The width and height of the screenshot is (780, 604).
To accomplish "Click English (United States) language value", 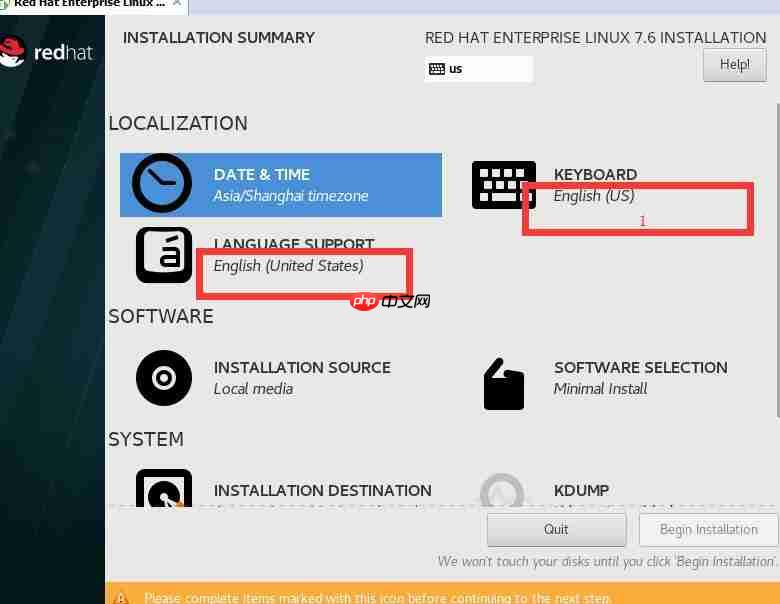I will click(289, 266).
